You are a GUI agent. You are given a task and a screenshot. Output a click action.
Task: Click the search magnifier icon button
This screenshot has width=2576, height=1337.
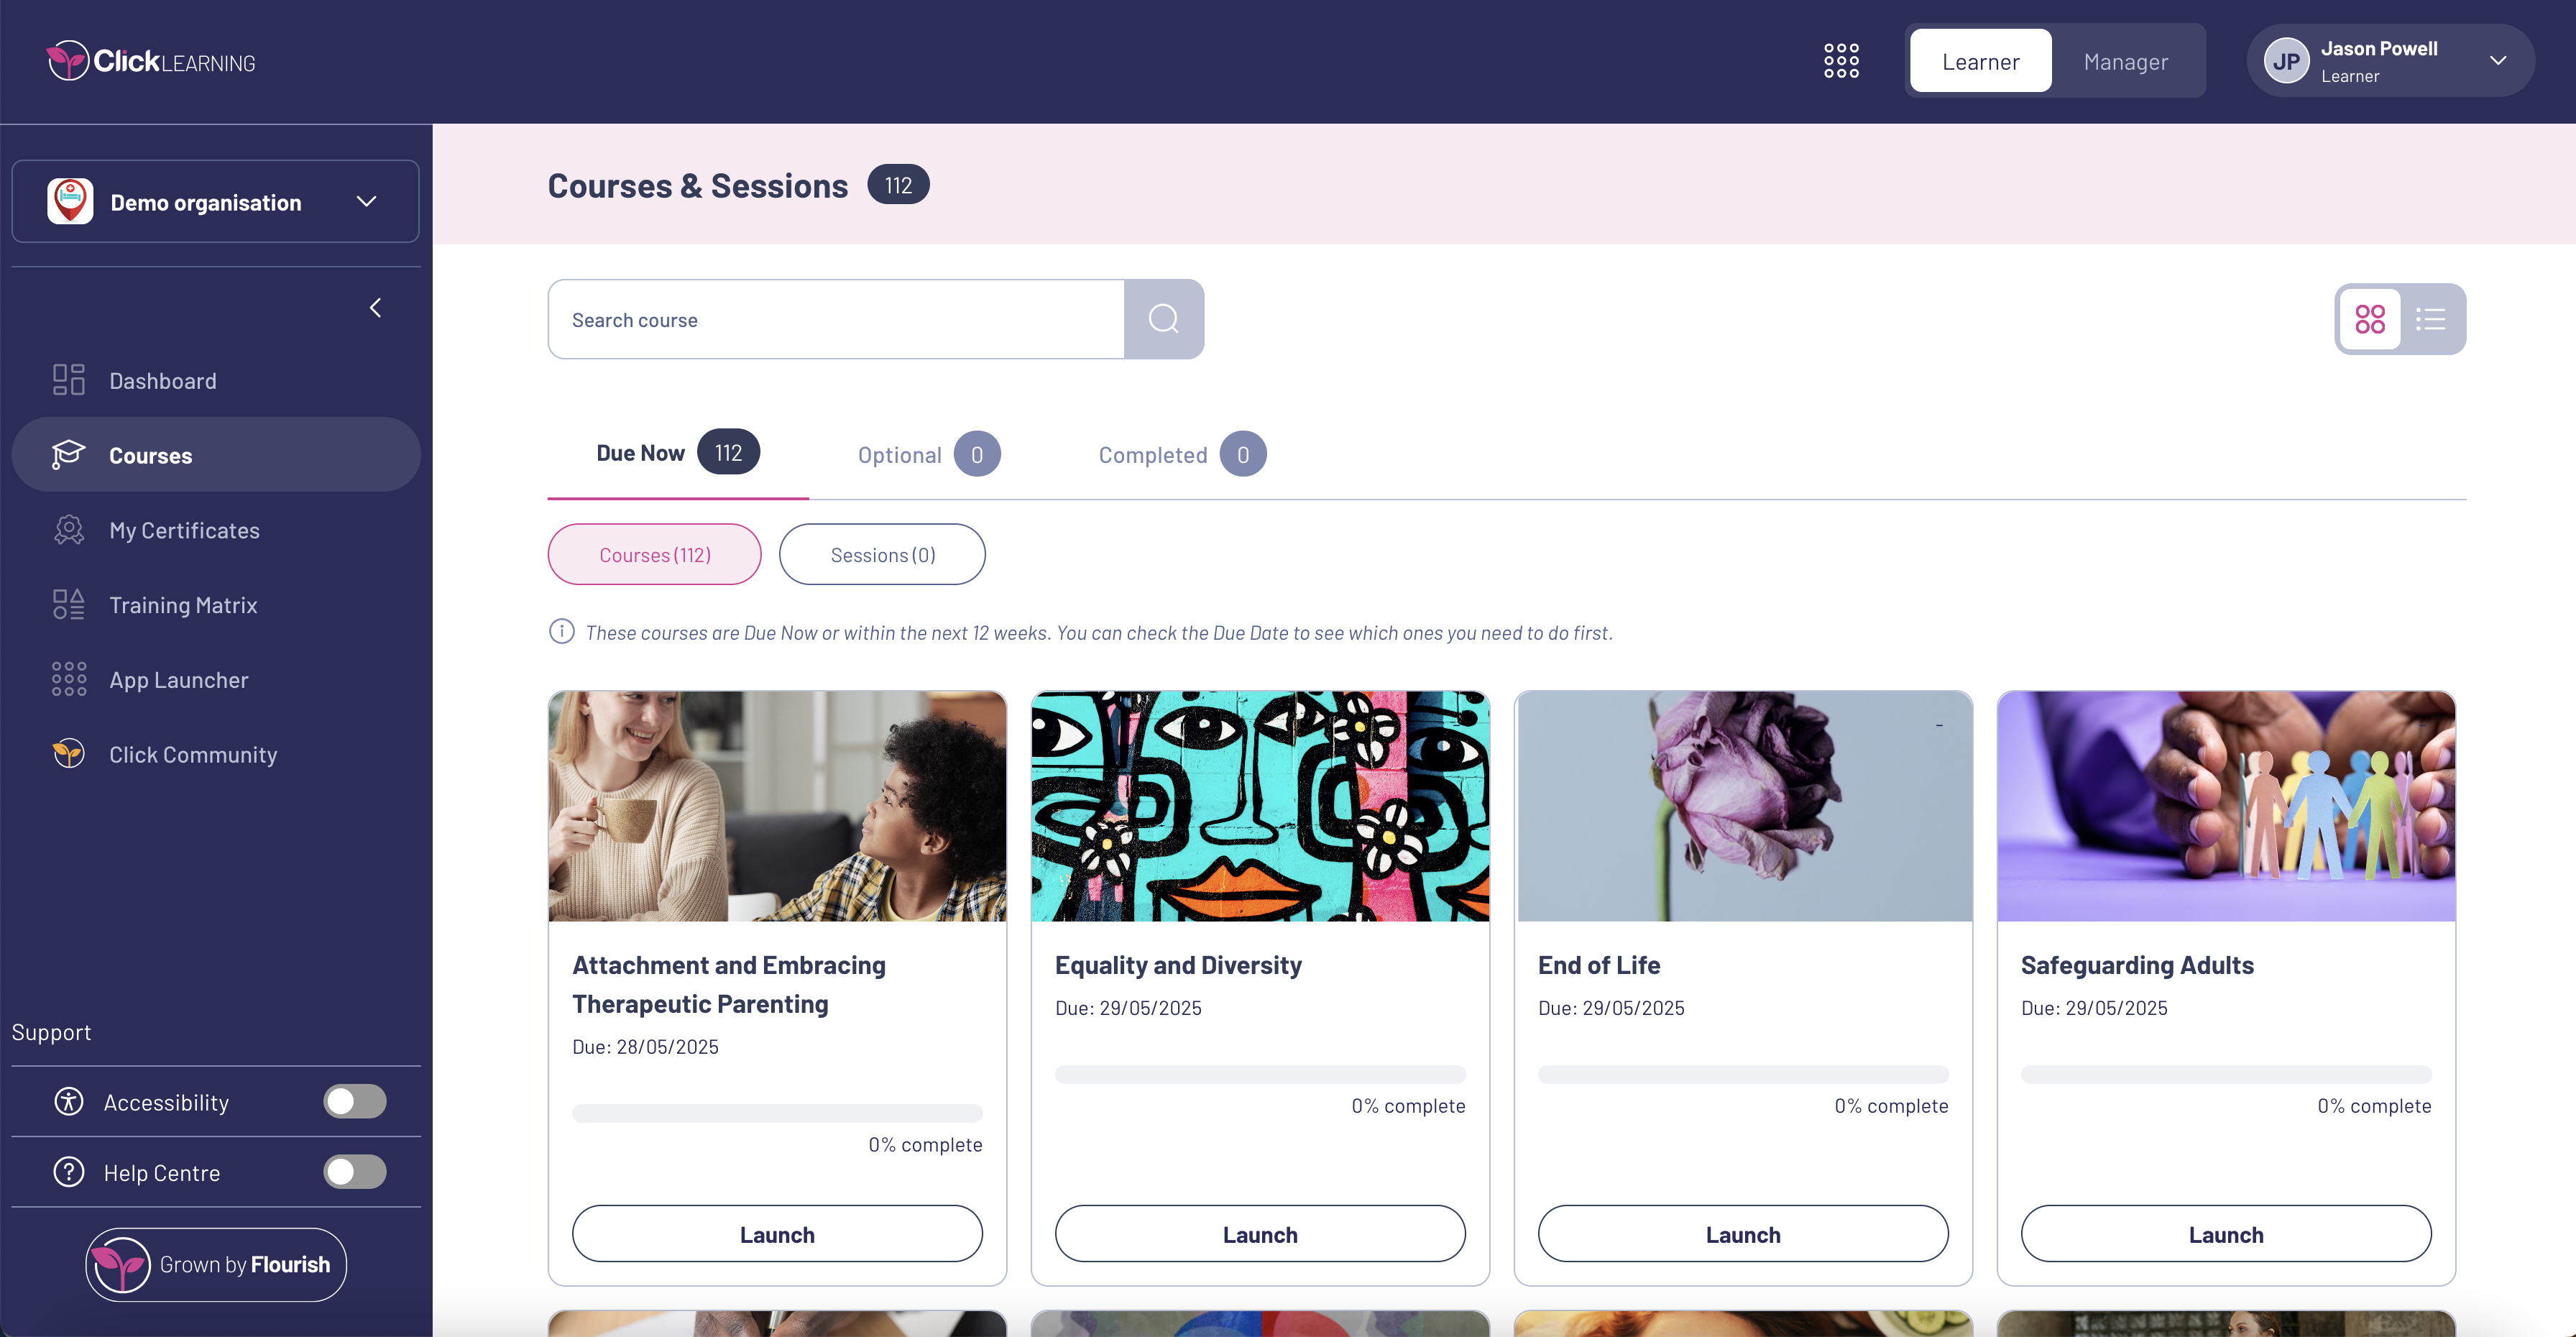[x=1163, y=319]
